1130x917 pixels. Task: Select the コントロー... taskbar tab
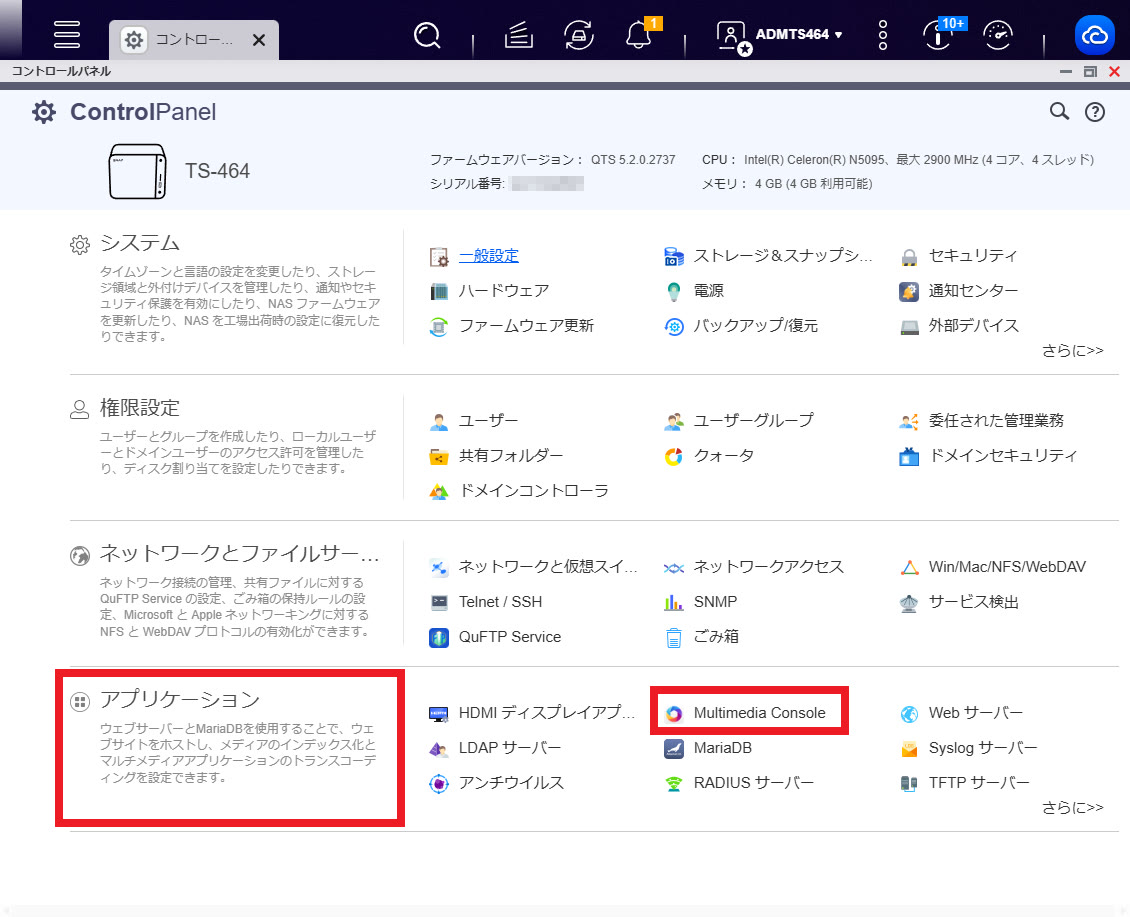(193, 40)
